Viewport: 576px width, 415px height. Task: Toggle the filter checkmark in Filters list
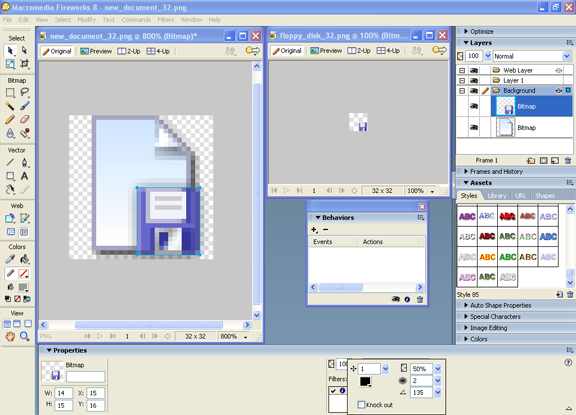click(333, 390)
